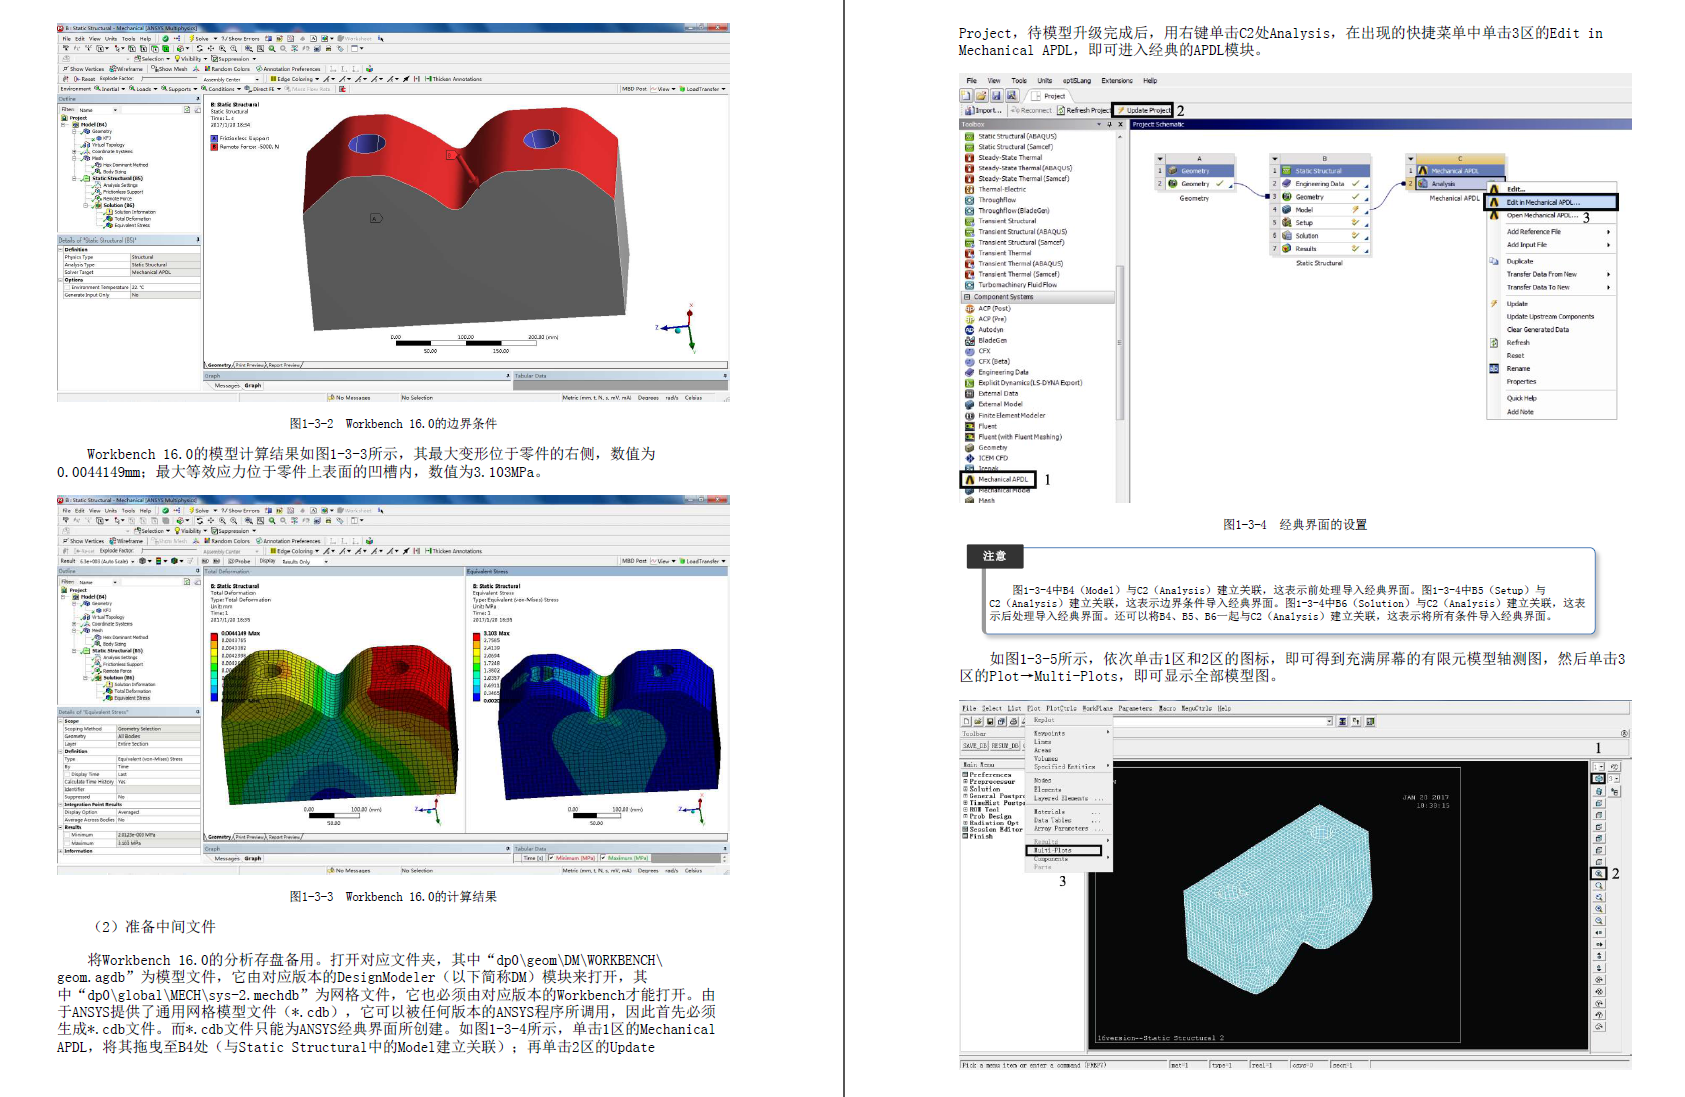Select Mechanical APDL in the Toolbox
The image size is (1685, 1097).
[x=997, y=479]
